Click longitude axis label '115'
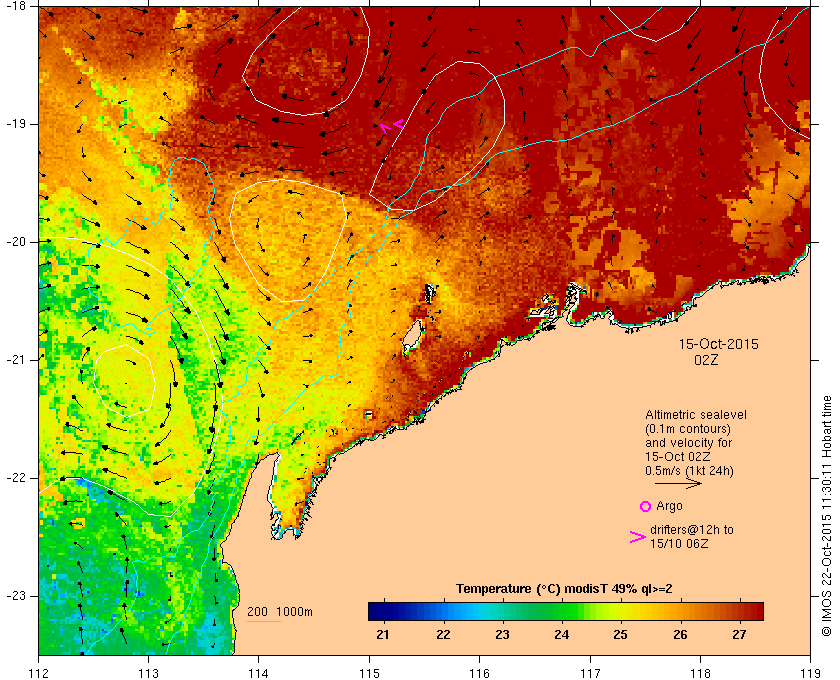Viewport: 840px width, 680px height. (x=369, y=673)
